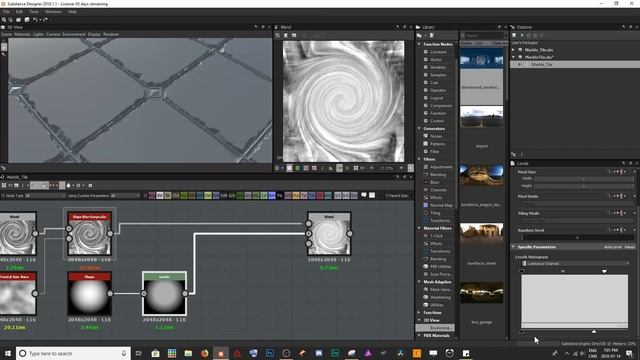
Task: Open Task View on the taskbar
Action: (139, 353)
